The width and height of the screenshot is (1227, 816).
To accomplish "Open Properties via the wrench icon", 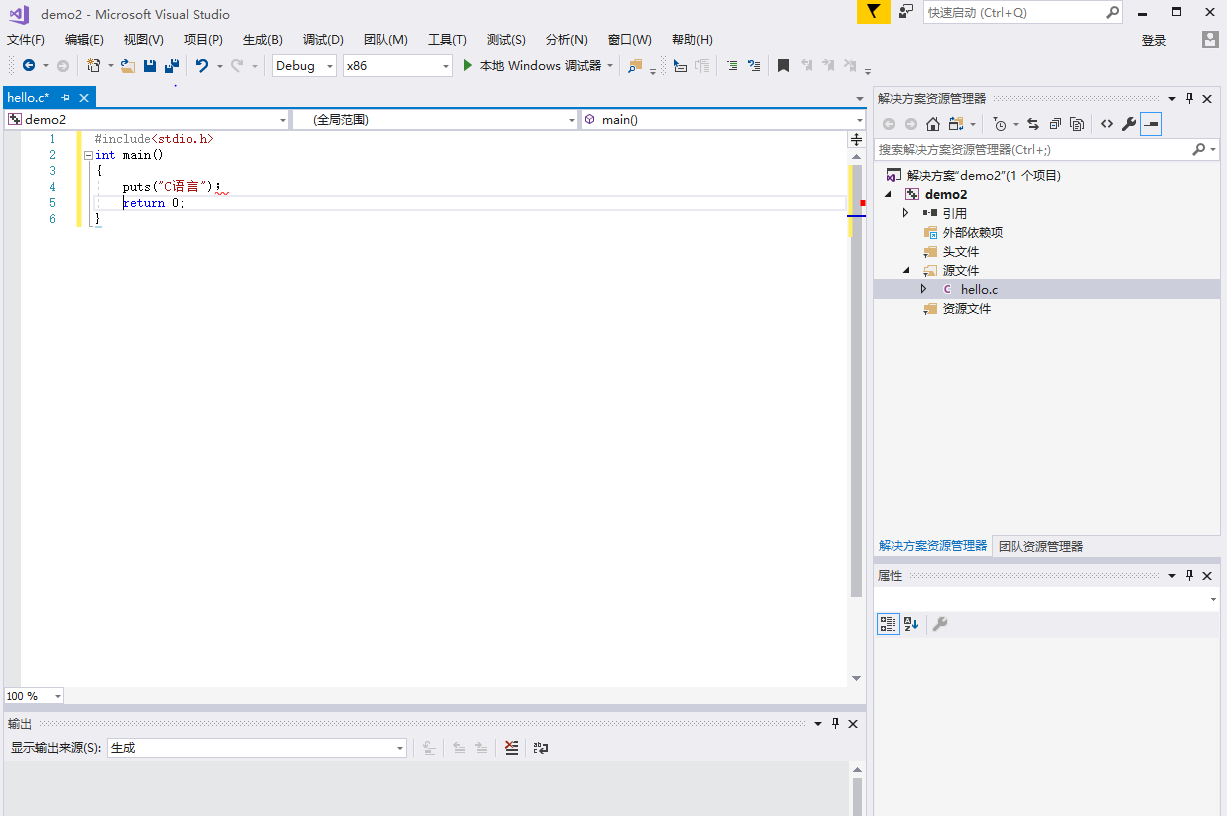I will click(x=1129, y=124).
